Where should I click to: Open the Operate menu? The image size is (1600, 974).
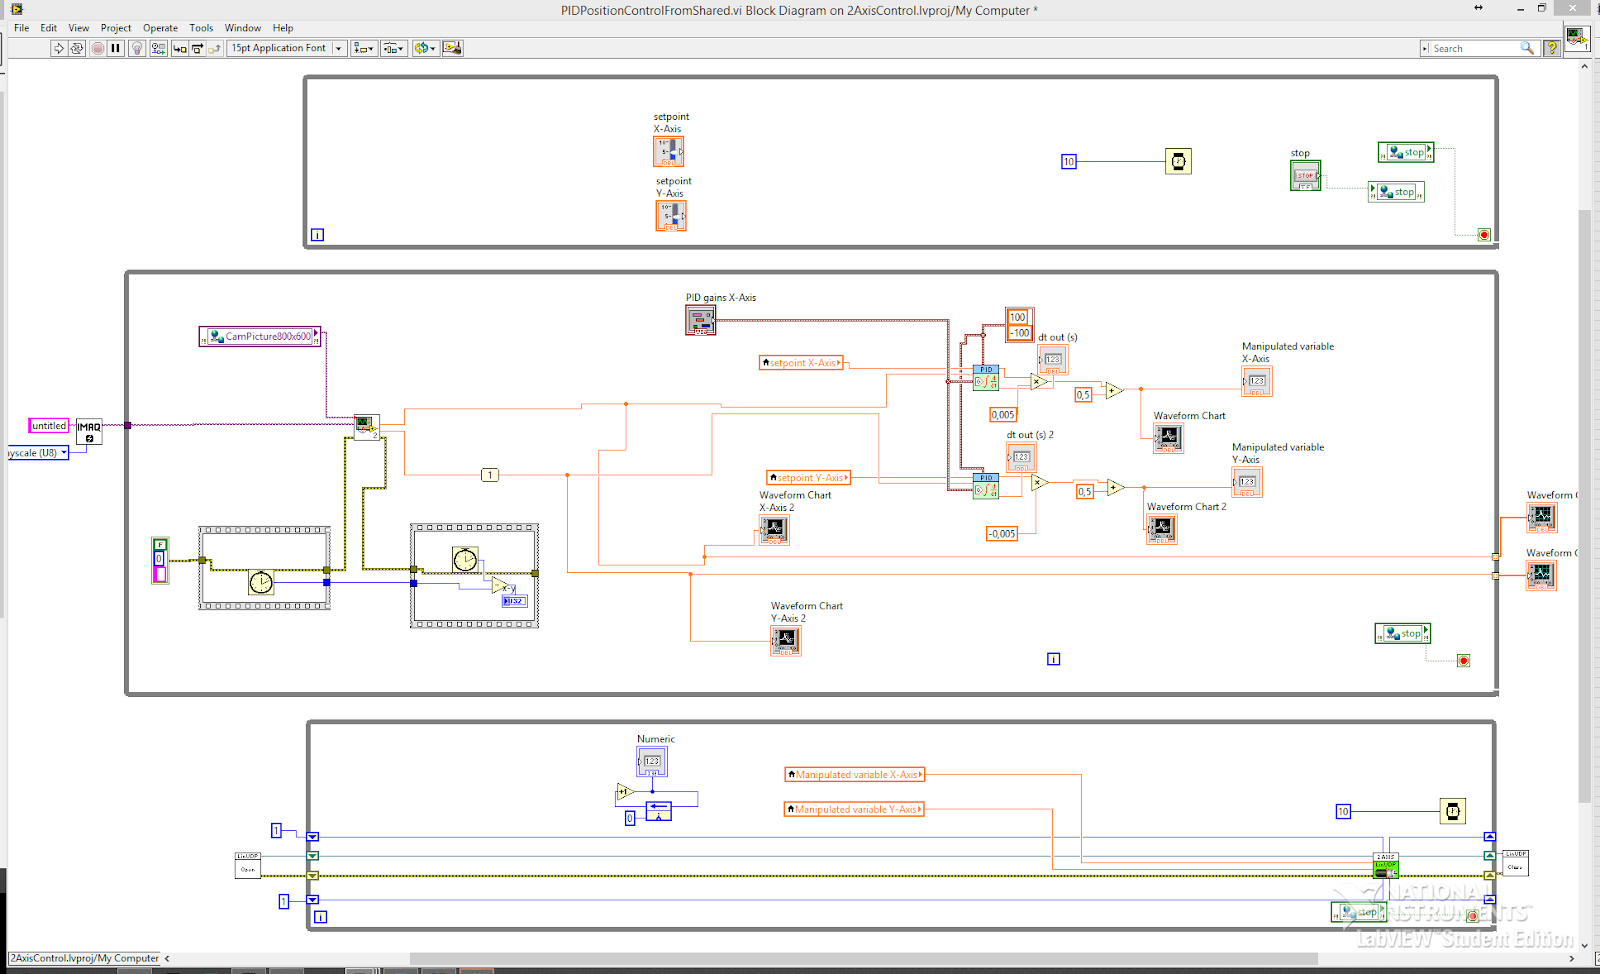160,28
